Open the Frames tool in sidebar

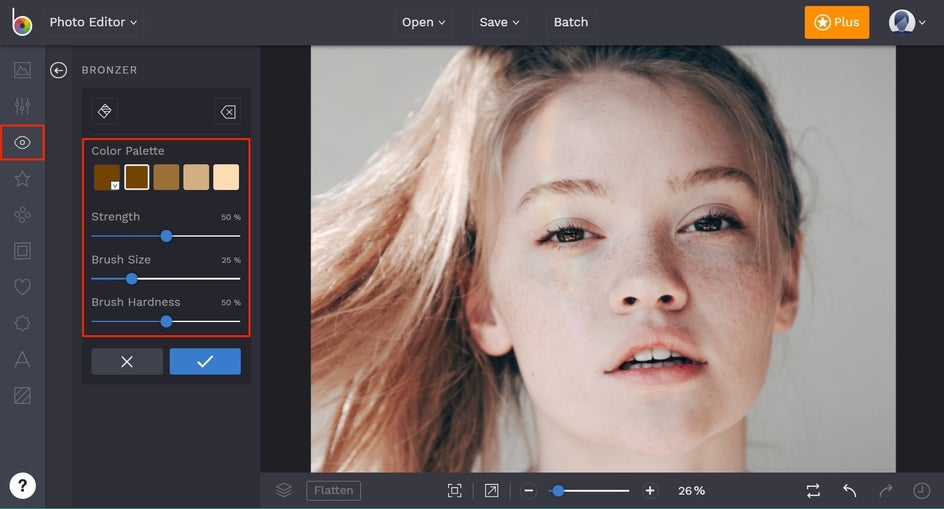click(22, 251)
